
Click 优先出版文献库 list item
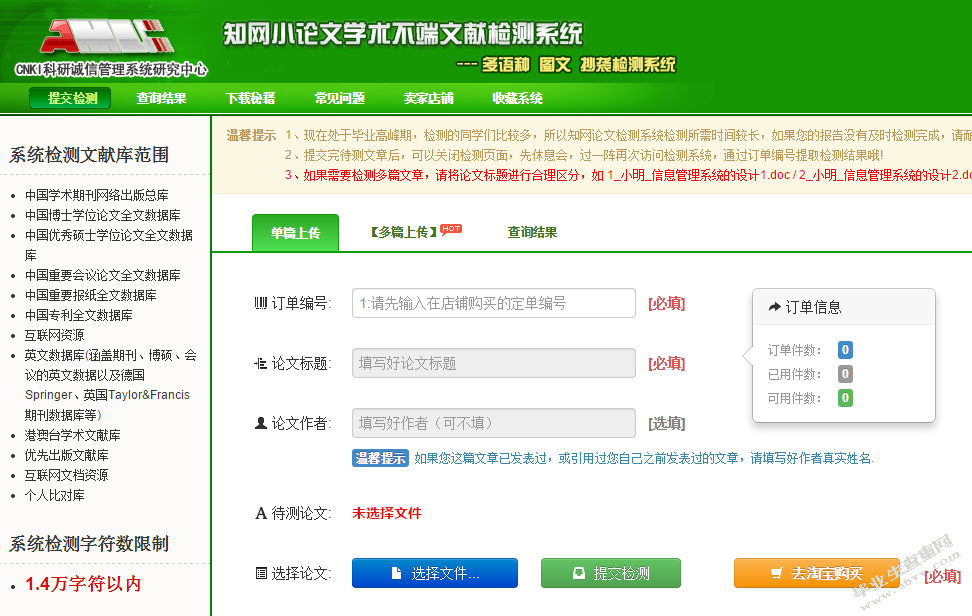coord(66,455)
